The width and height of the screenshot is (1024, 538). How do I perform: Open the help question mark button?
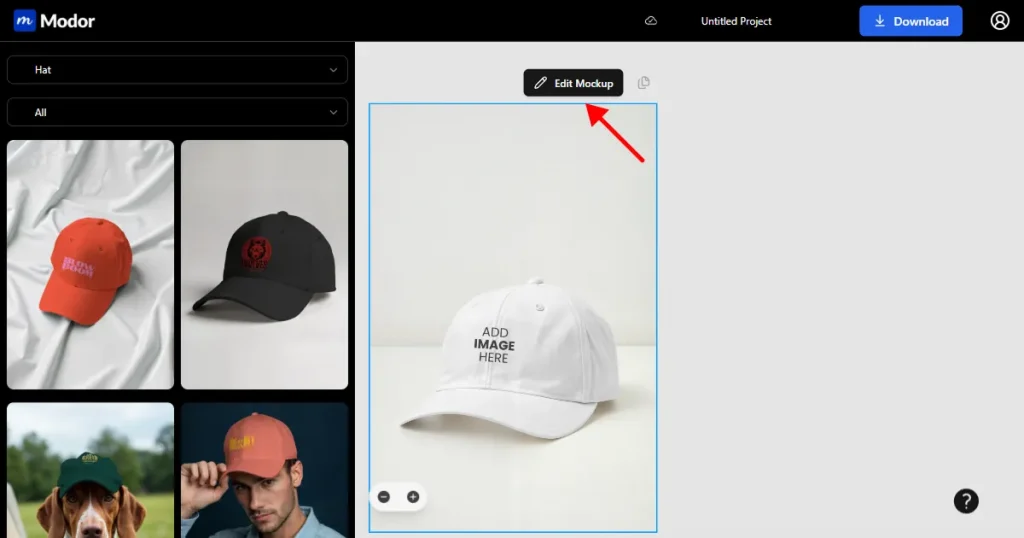[966, 501]
